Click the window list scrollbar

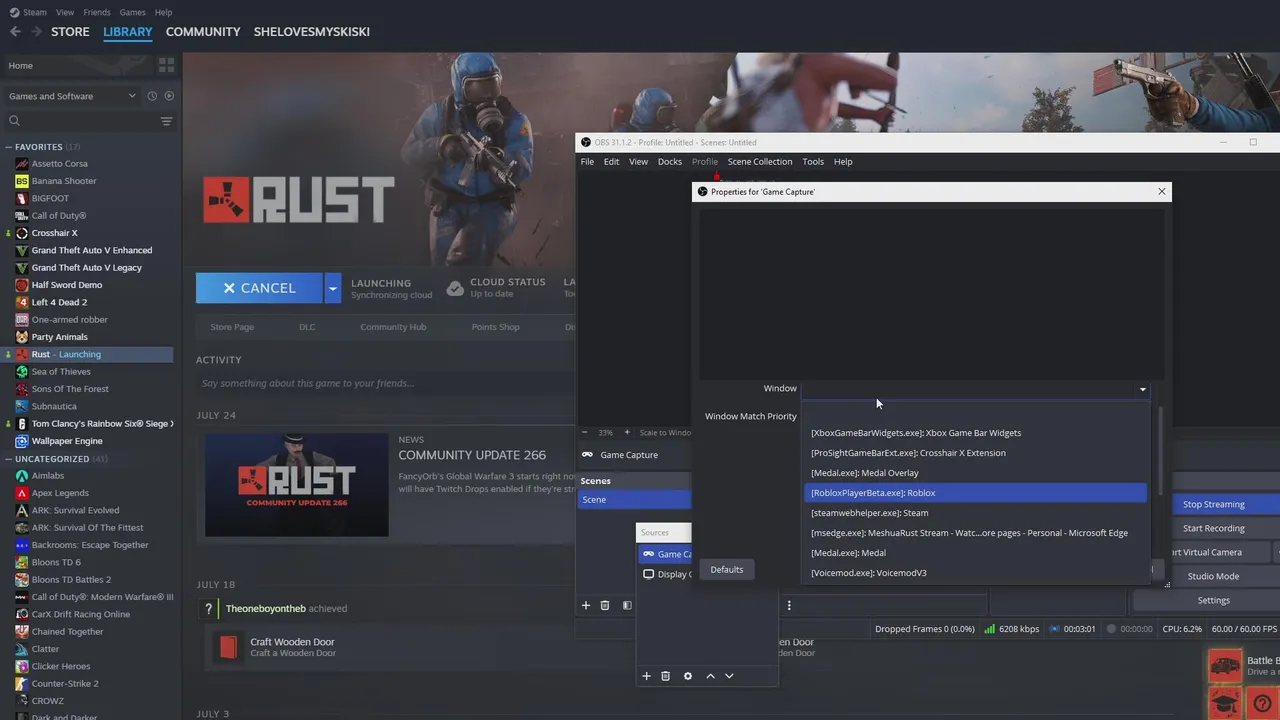pyautogui.click(x=1160, y=450)
